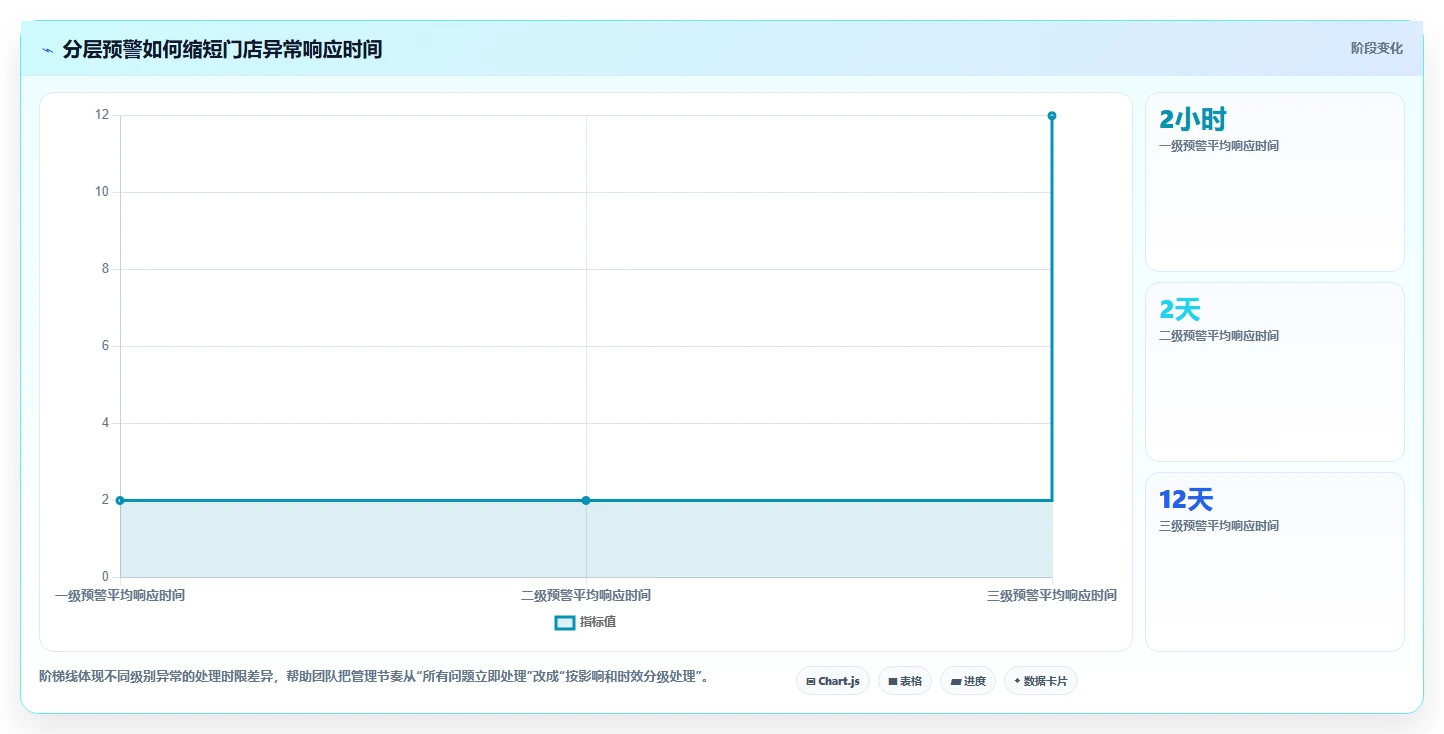Screen dimensions: 1444x734
Task: Click the 进度 tag button
Action: click(x=968, y=681)
